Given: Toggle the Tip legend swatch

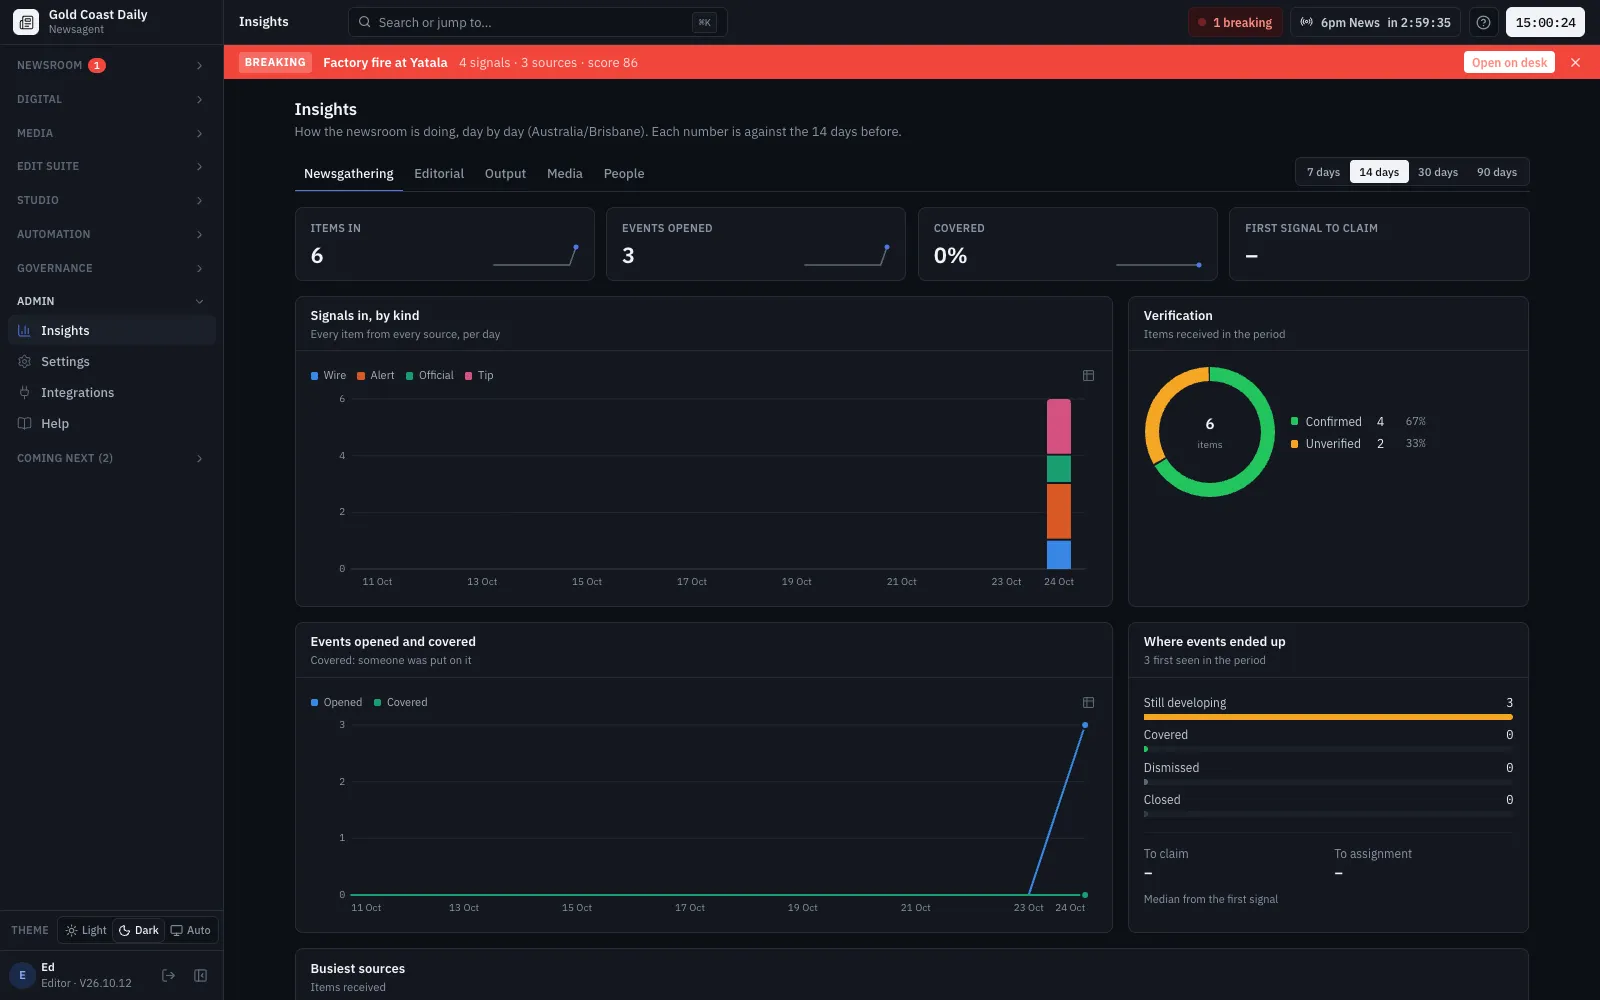Looking at the screenshot, I should pos(468,376).
